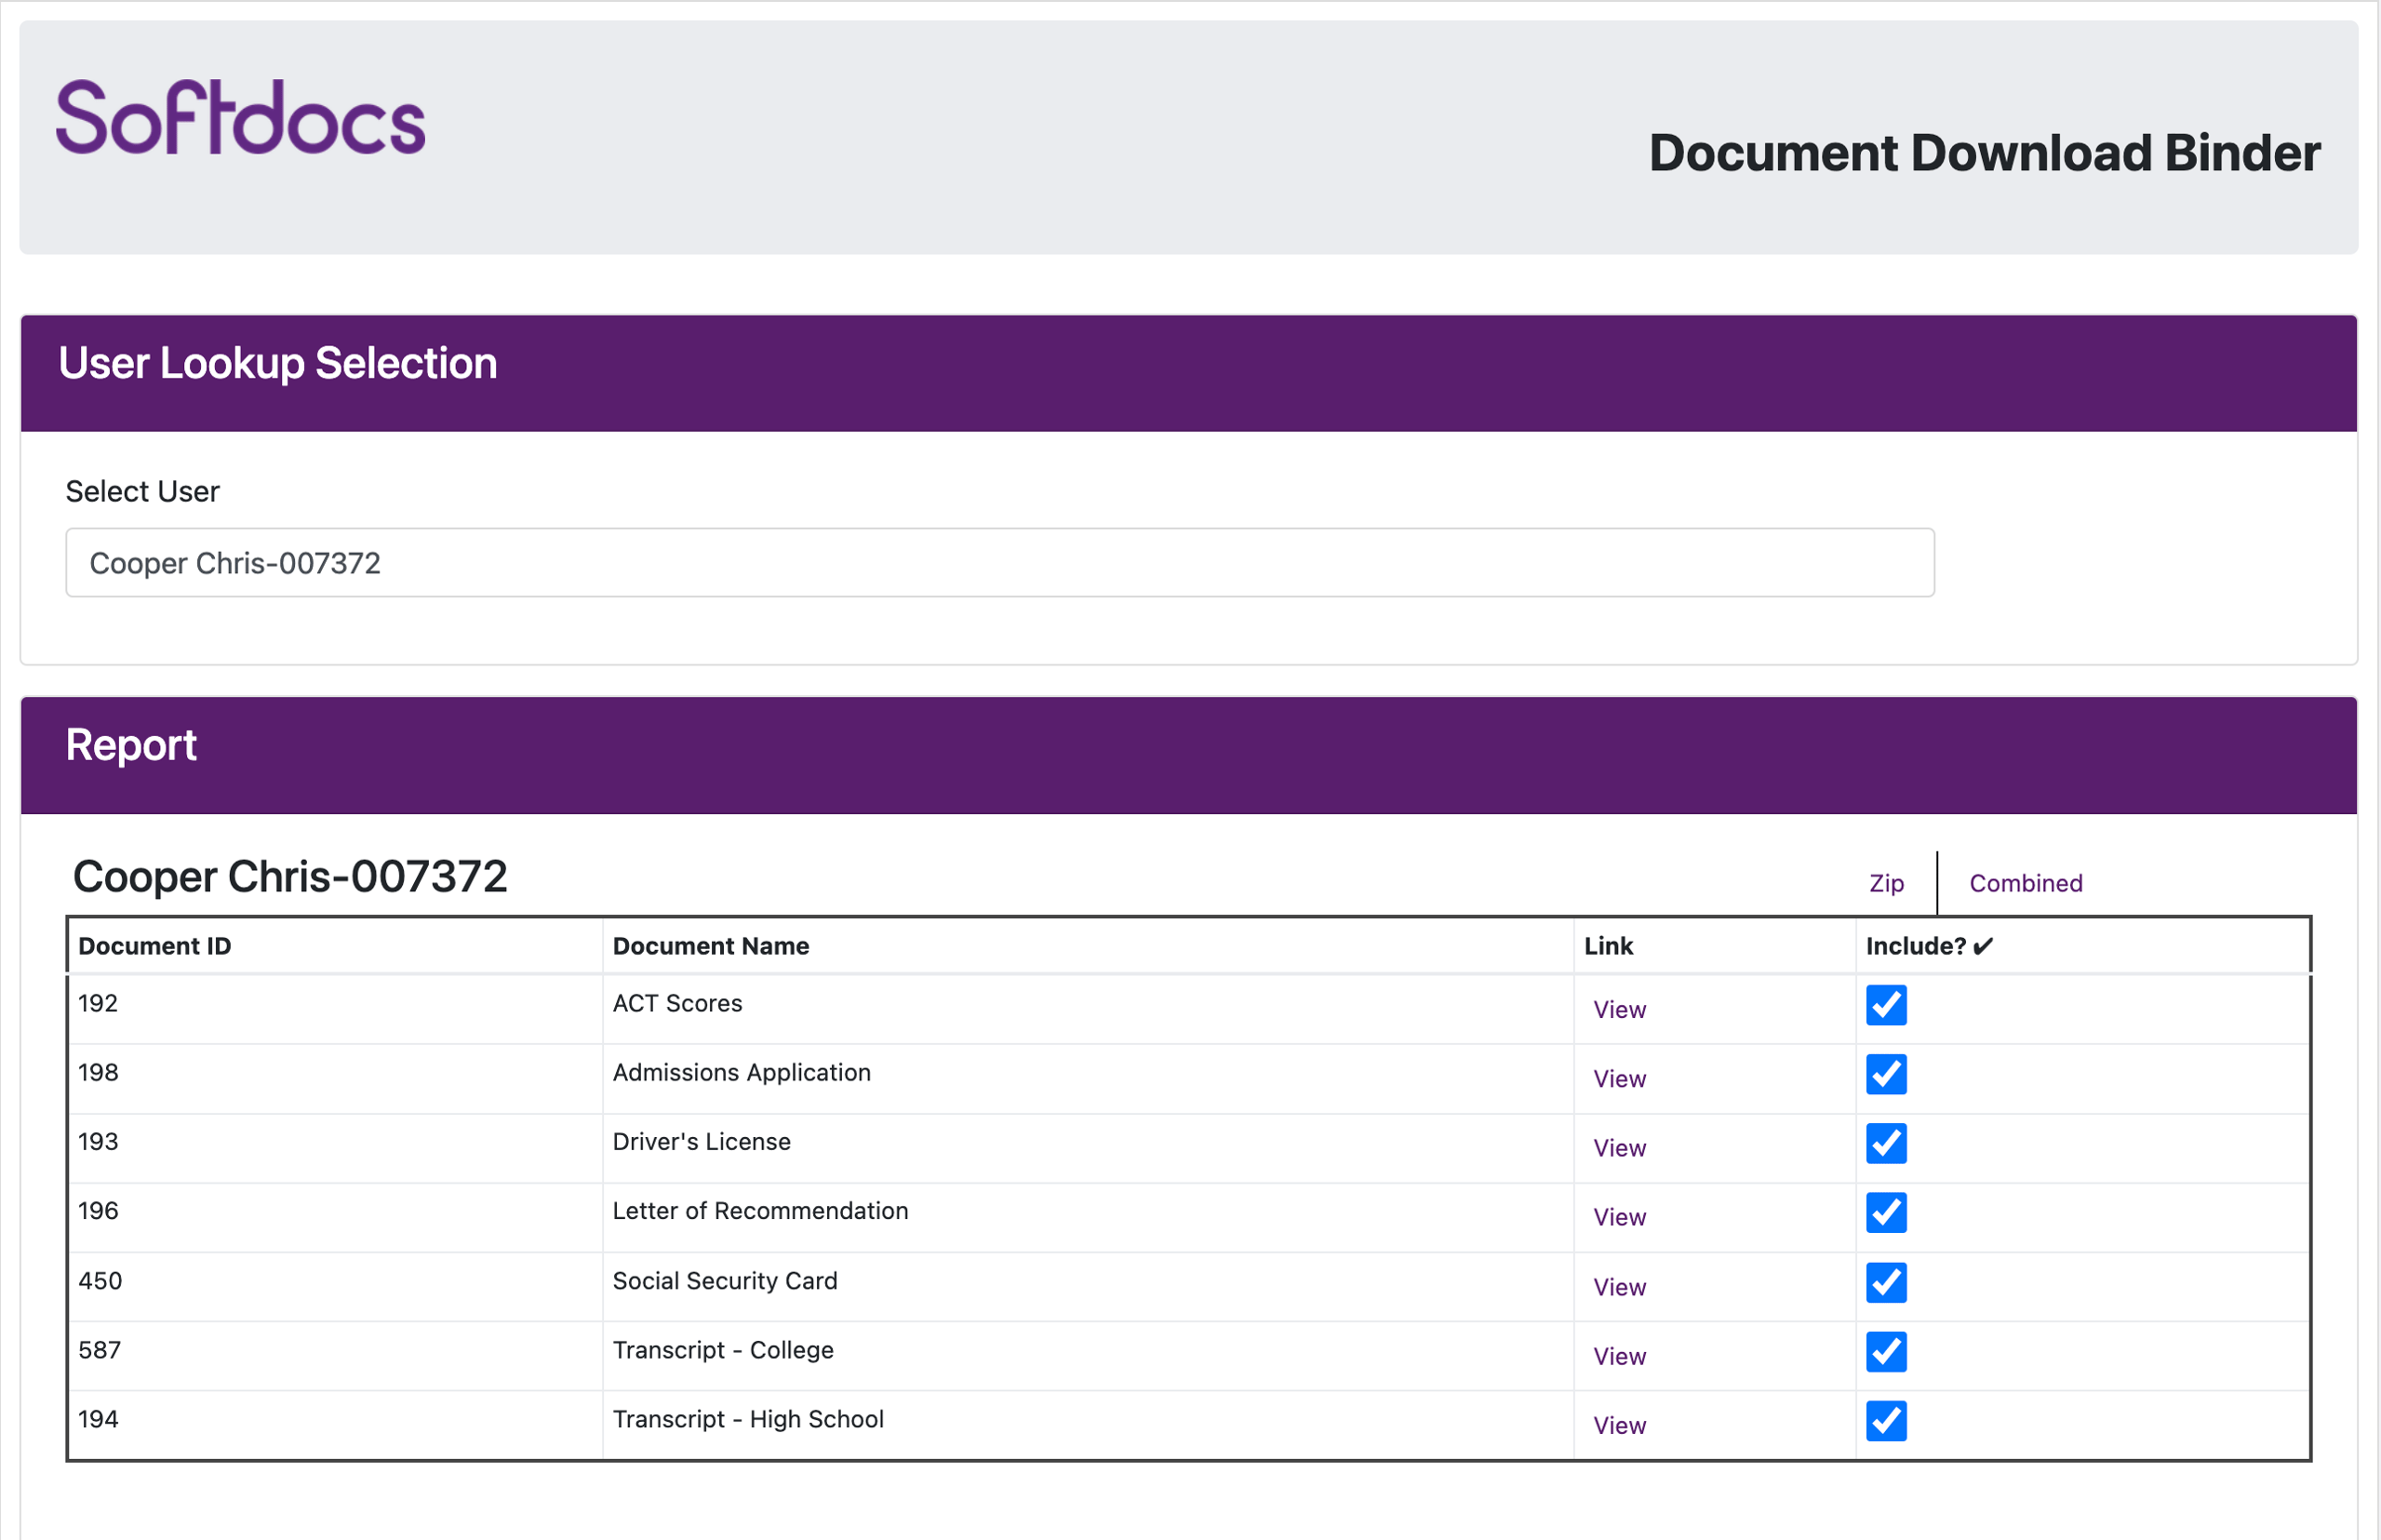View the Social Security Card document
This screenshot has width=2381, height=1540.
tap(1619, 1287)
